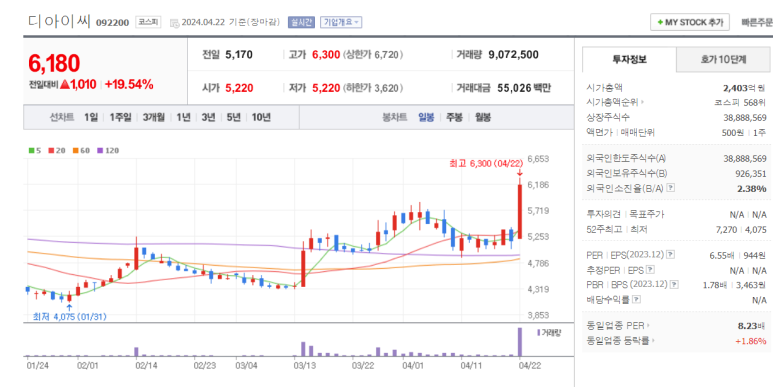
Task: Add stock with MY STOCK 추가 button
Action: (690, 22)
